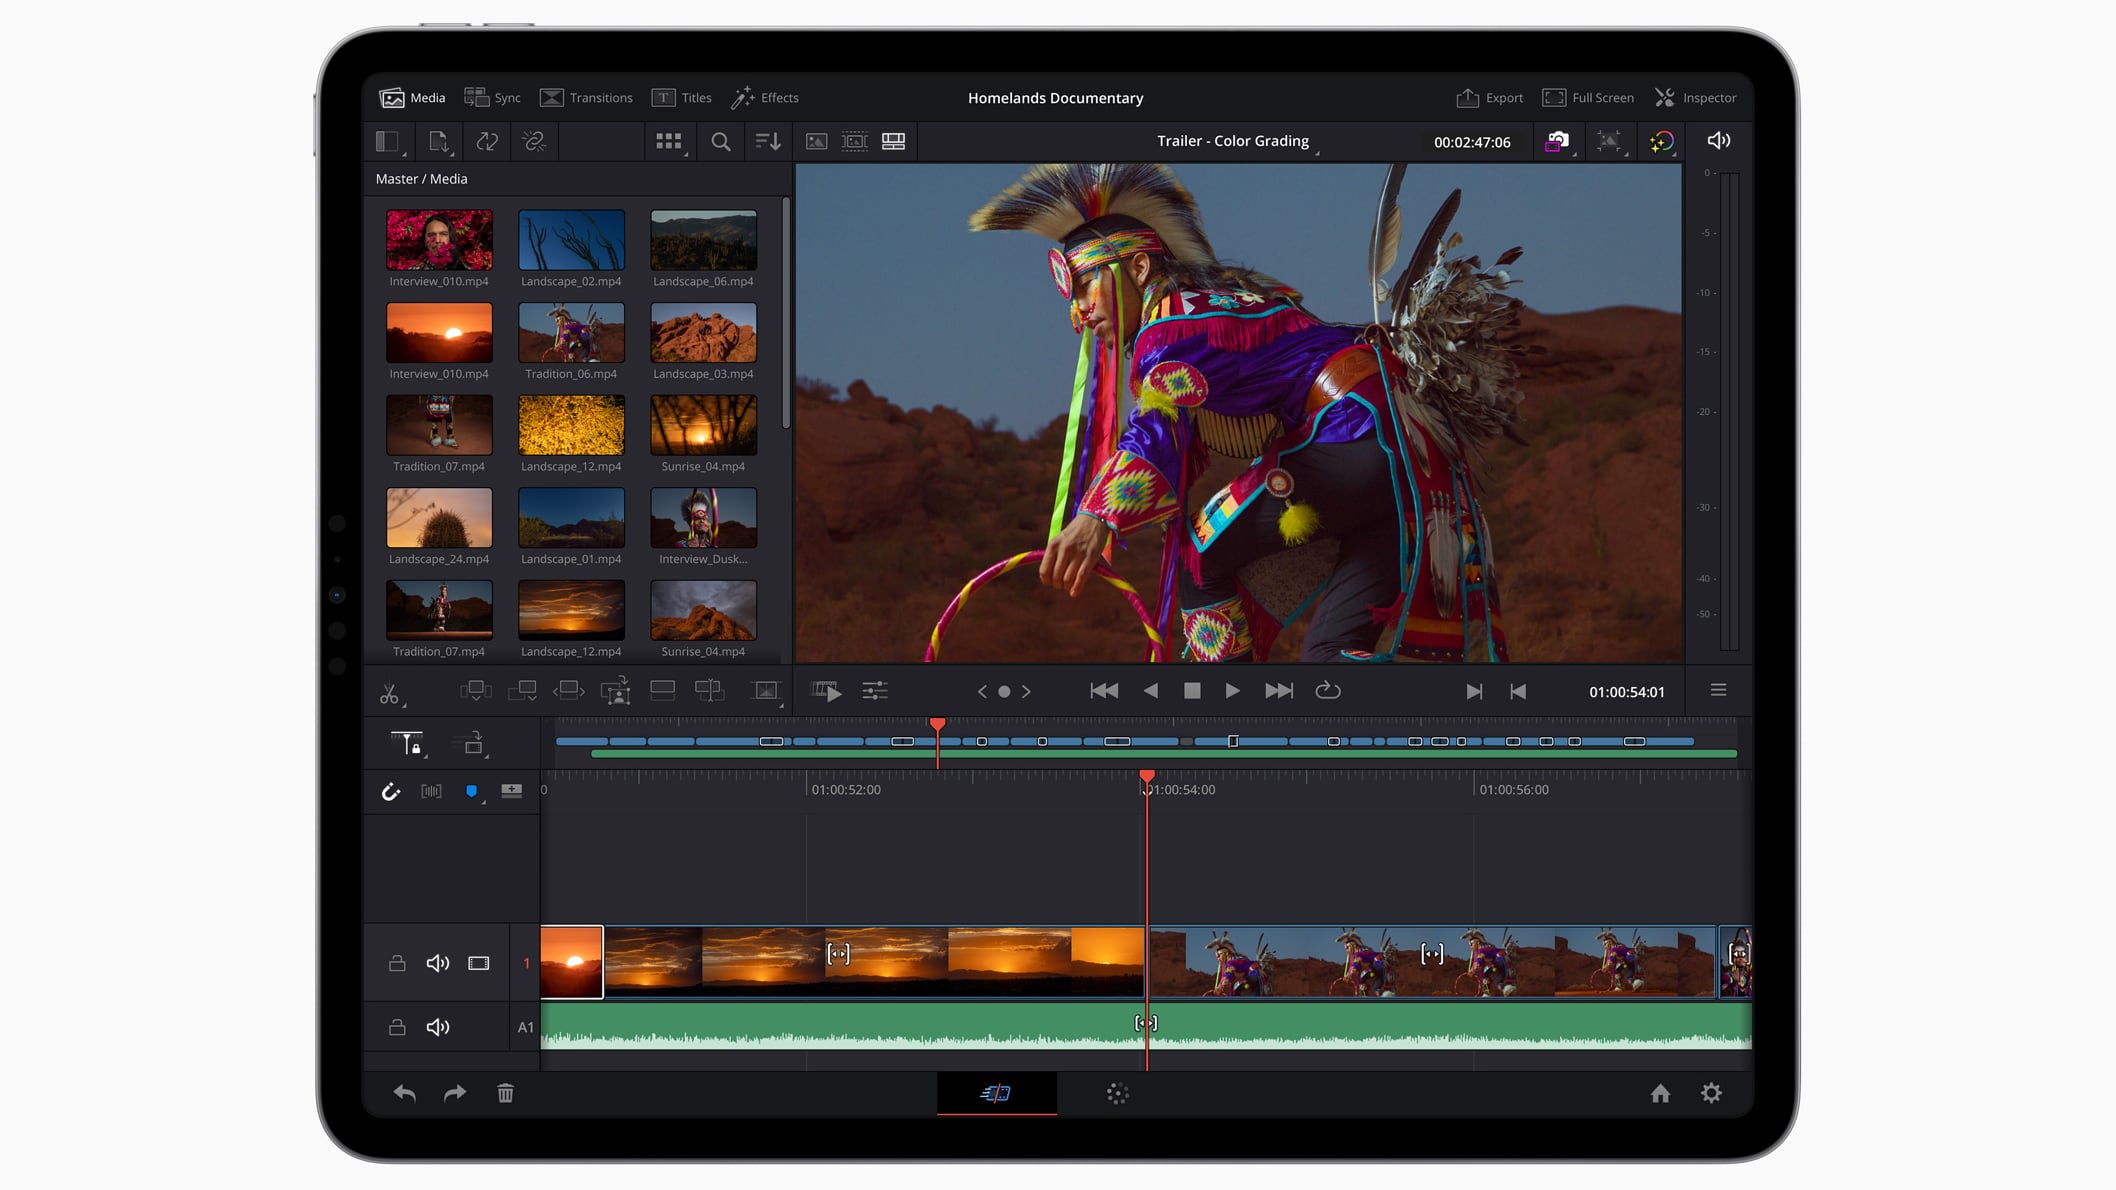Select the Landscape_02.mp4 thumbnail
The image size is (2116, 1190).
571,240
